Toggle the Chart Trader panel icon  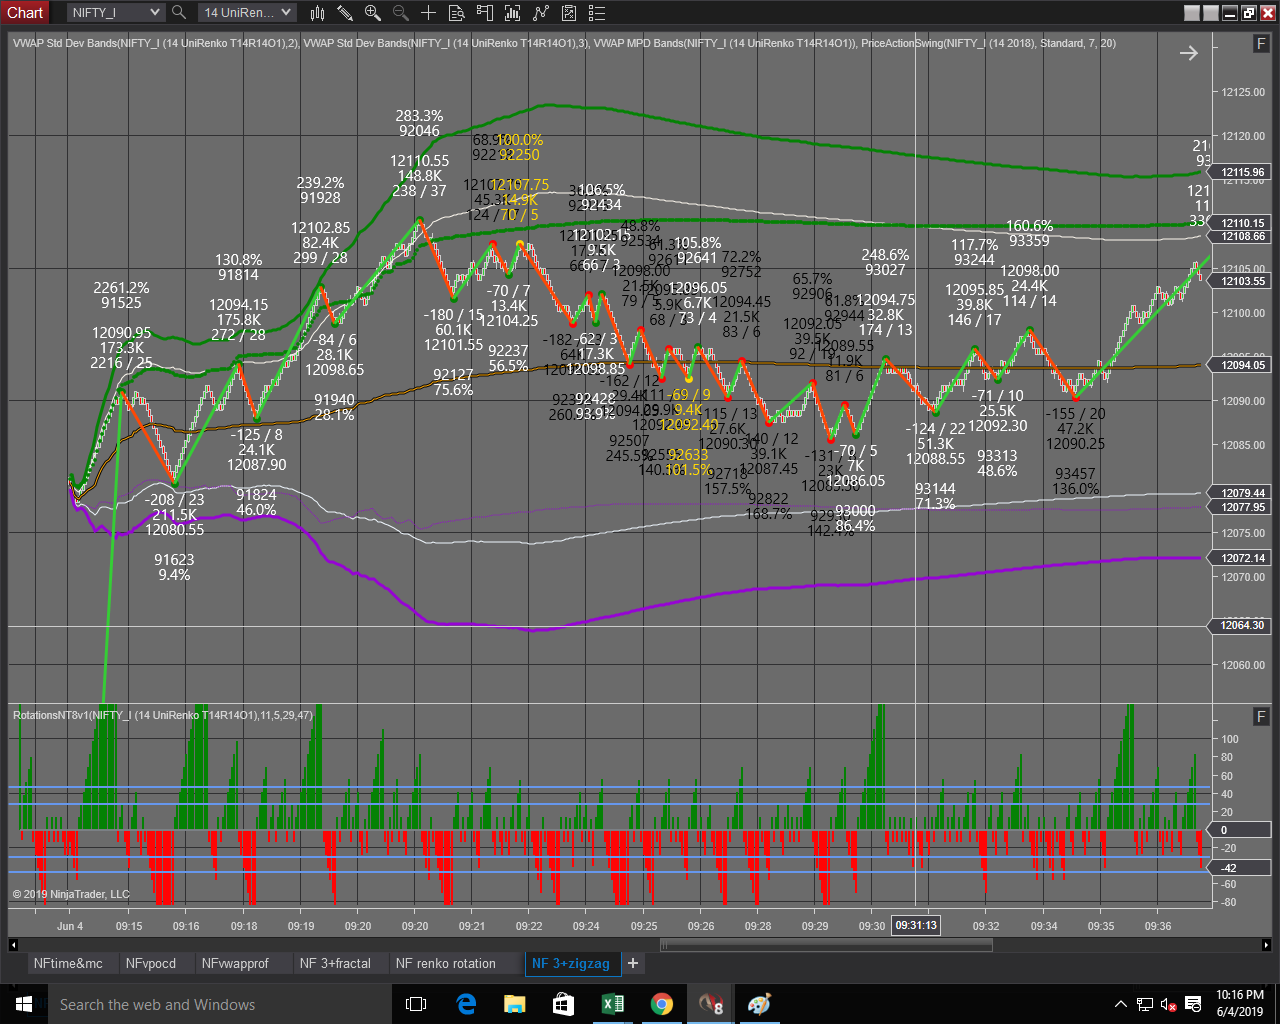485,13
